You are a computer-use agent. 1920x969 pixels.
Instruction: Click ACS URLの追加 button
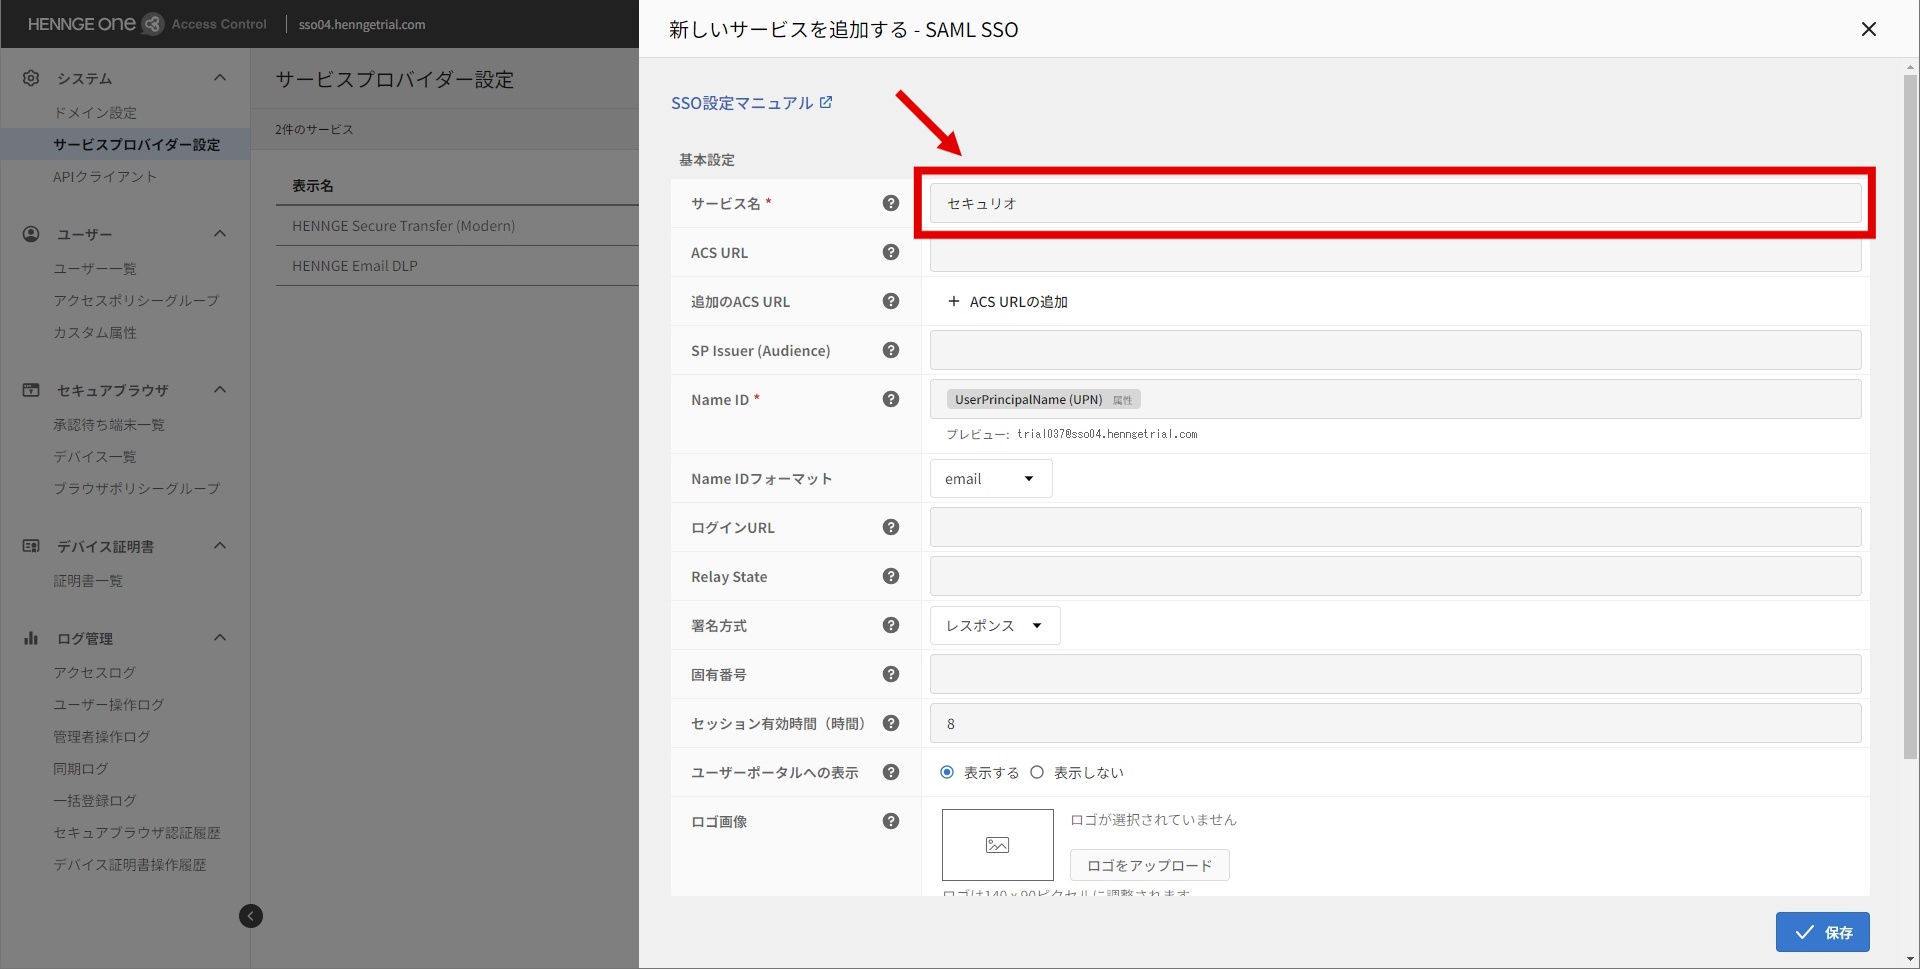pyautogui.click(x=1008, y=301)
